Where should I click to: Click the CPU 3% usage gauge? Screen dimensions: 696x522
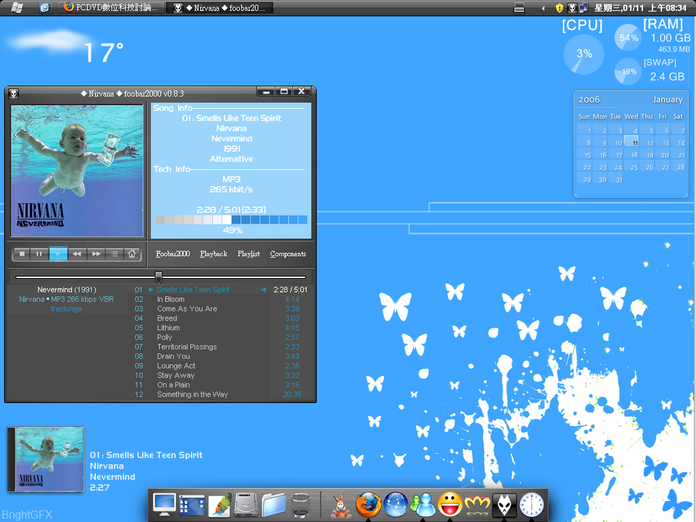pos(584,54)
